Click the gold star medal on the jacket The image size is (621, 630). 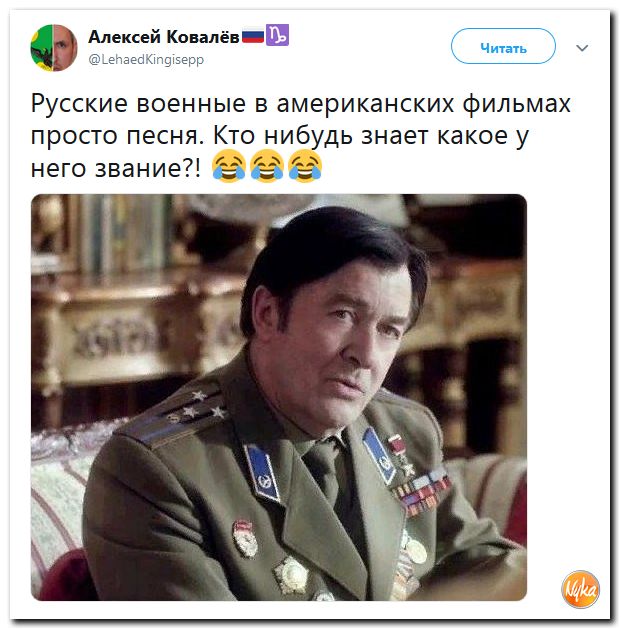coord(401,456)
